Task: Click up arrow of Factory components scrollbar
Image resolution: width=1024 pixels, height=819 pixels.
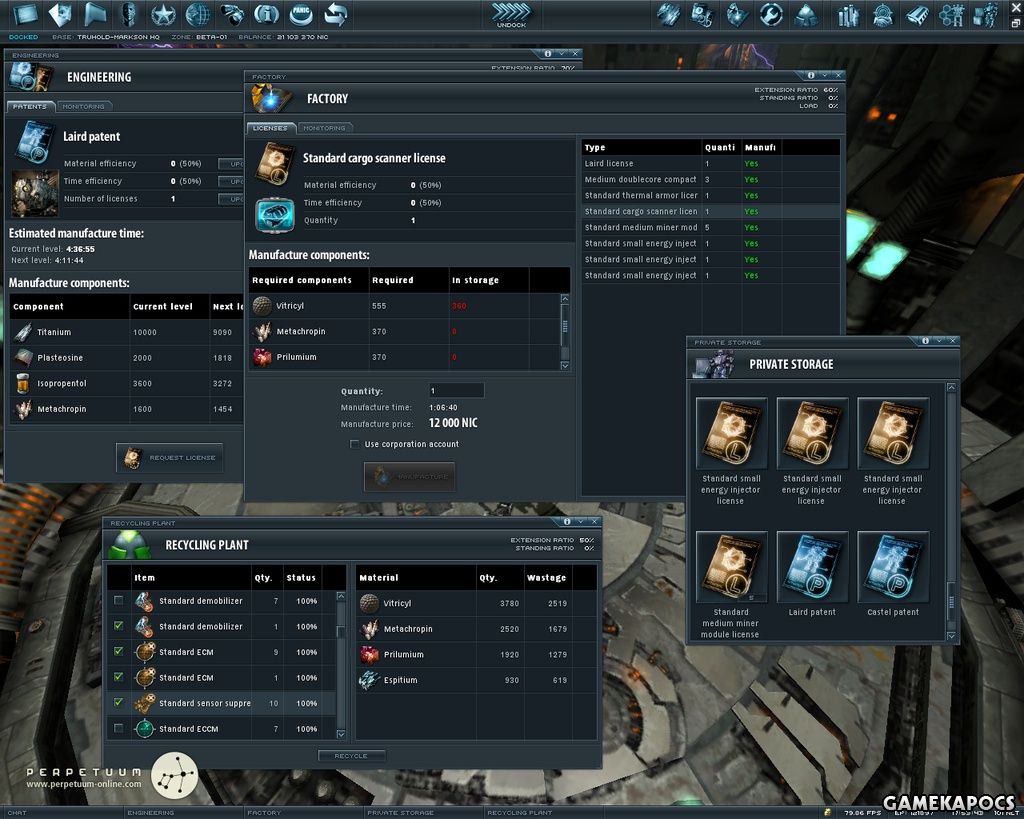Action: 565,298
